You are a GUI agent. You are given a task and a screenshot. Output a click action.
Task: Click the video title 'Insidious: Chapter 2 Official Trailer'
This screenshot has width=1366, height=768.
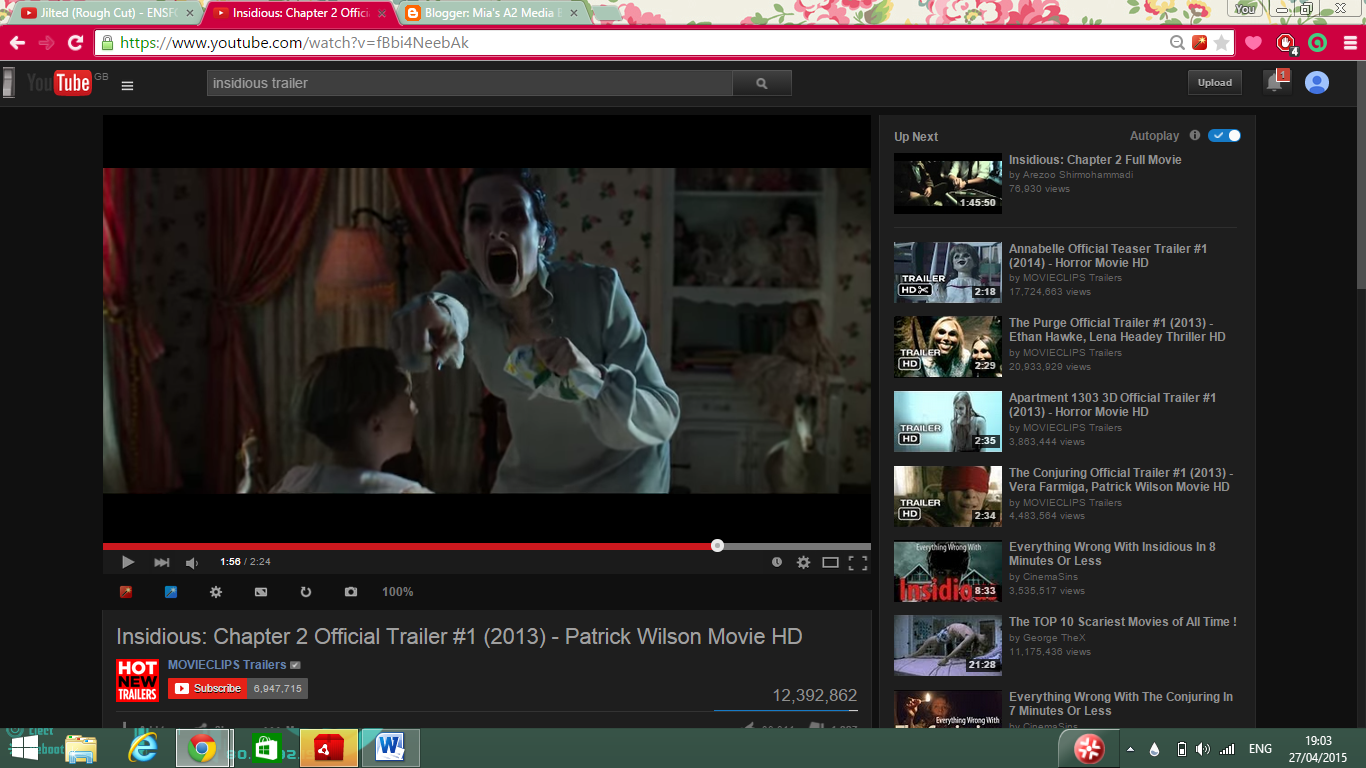pyautogui.click(x=459, y=637)
